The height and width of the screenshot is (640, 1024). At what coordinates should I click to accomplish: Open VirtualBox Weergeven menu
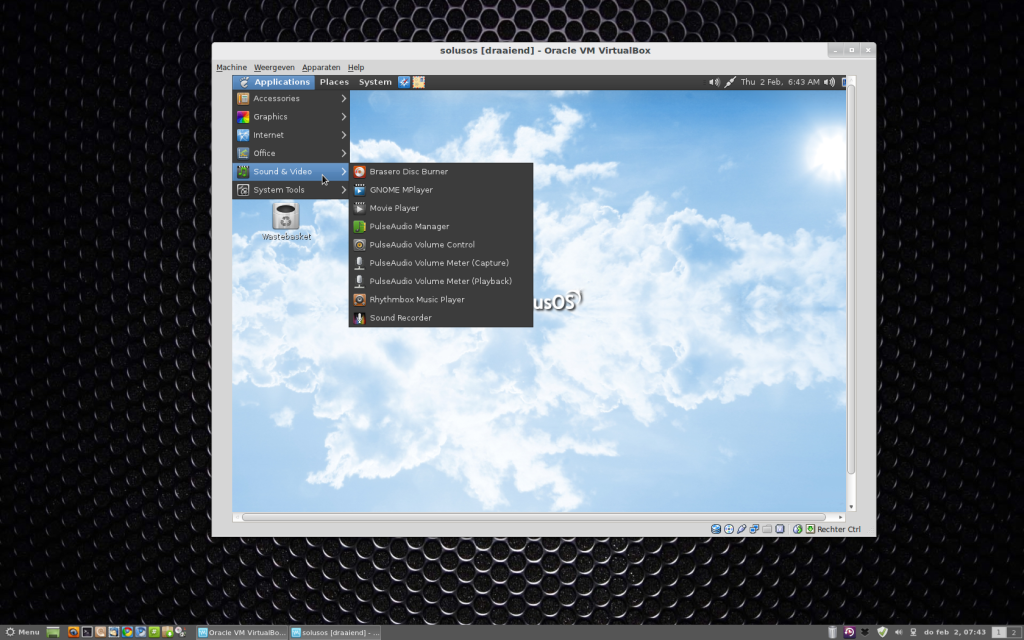point(274,67)
